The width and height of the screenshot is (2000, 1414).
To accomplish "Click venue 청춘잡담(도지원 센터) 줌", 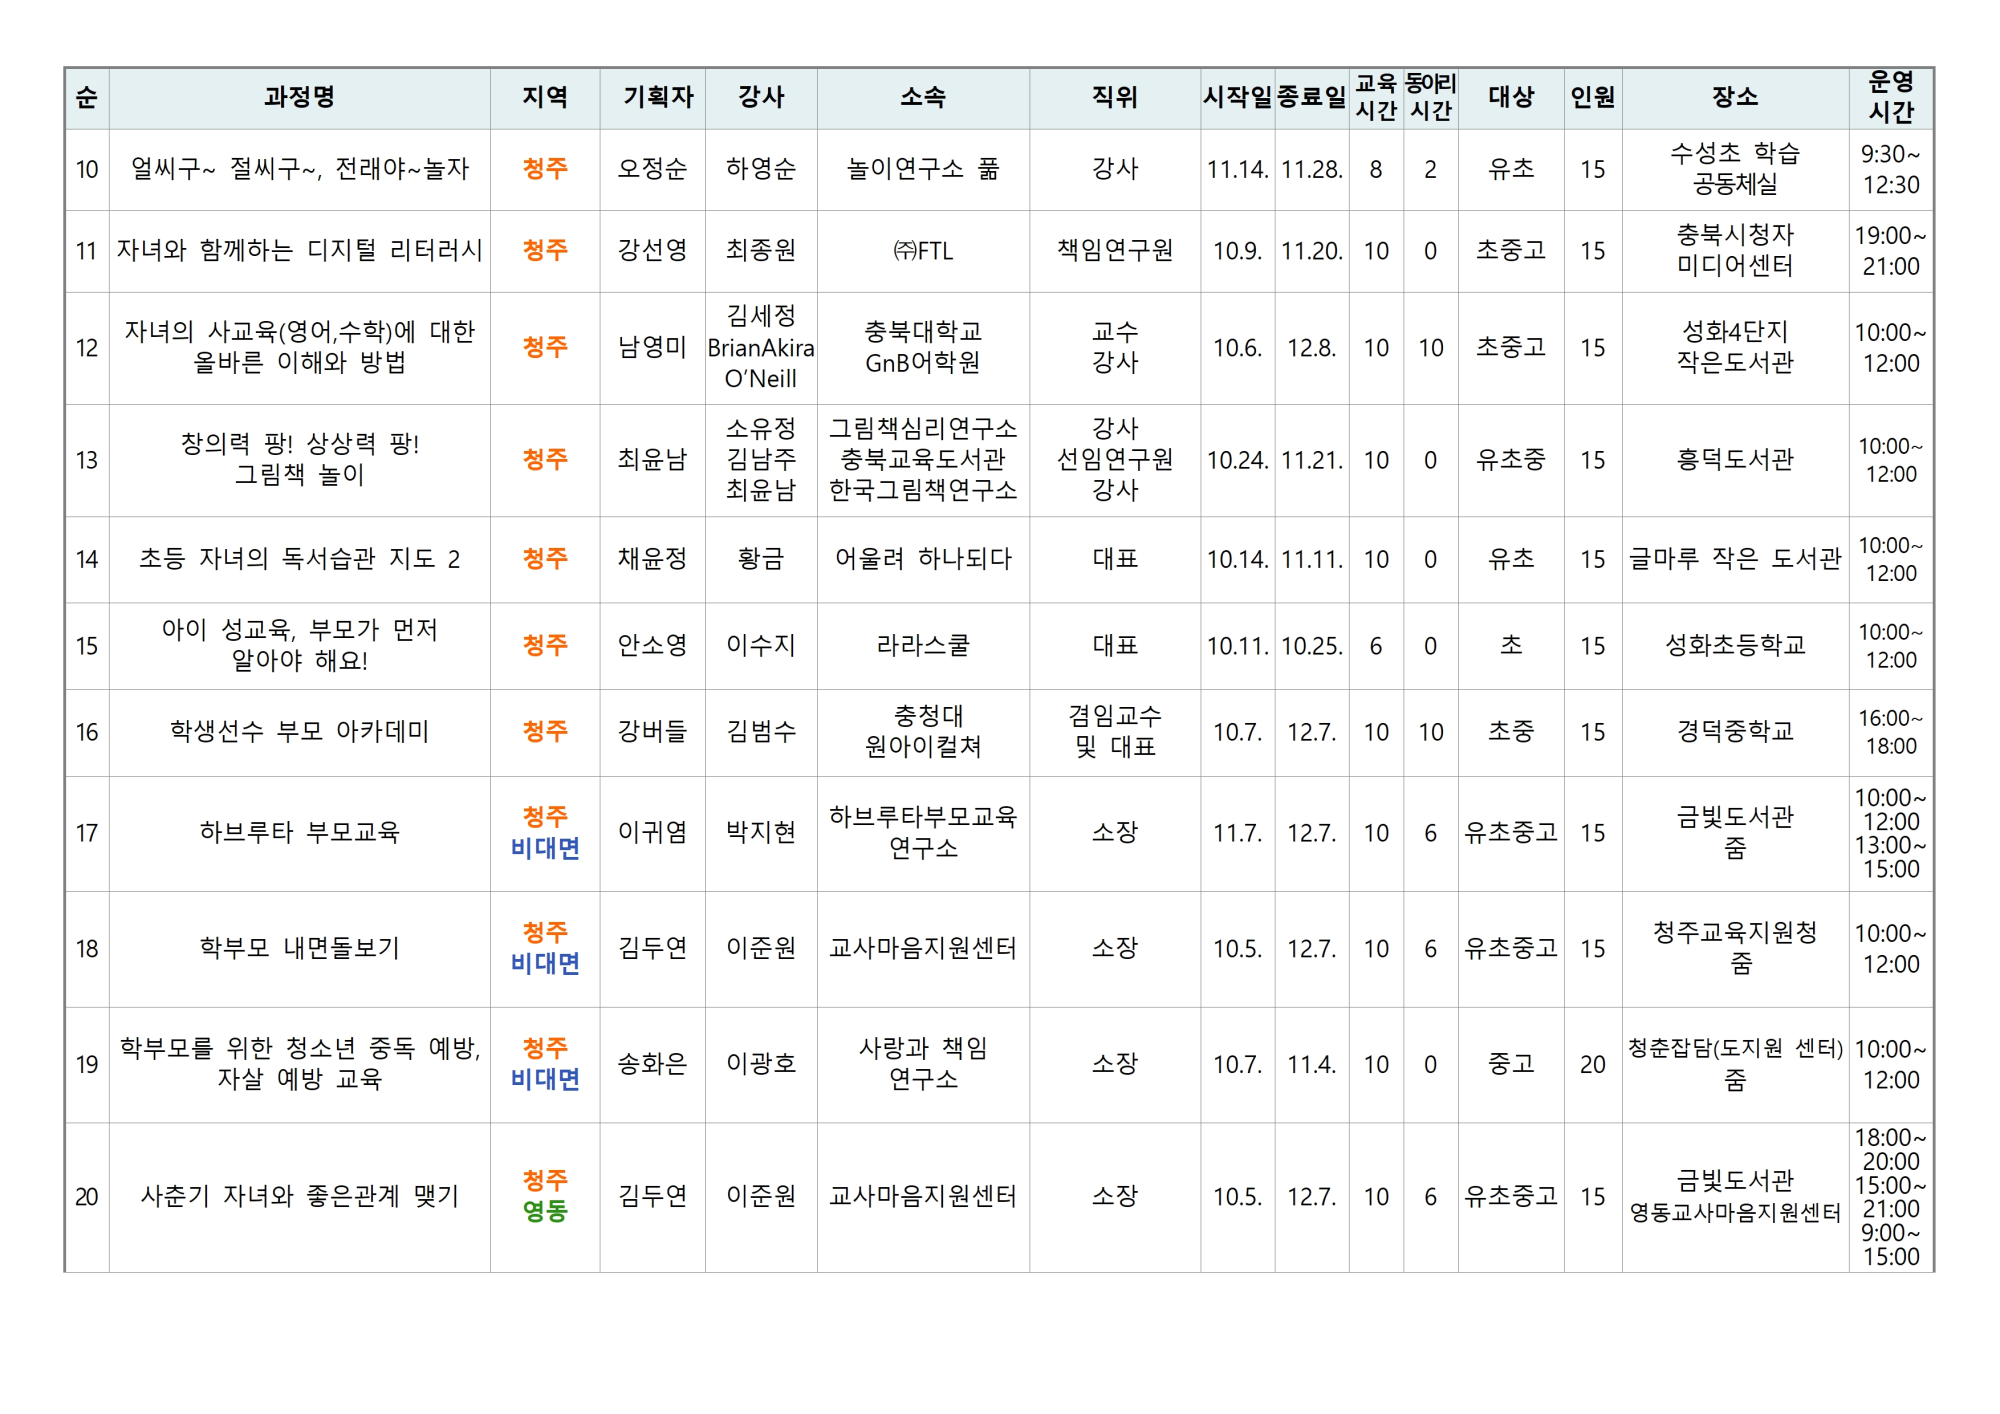I will (1735, 1063).
